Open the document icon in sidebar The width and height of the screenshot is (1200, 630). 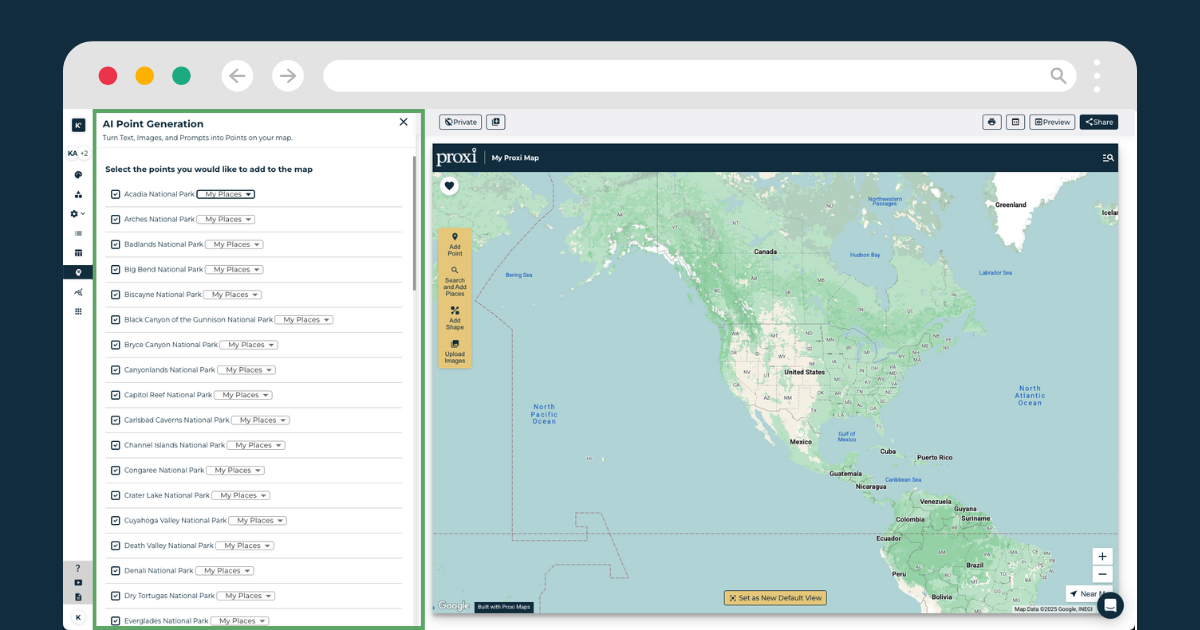point(78,597)
